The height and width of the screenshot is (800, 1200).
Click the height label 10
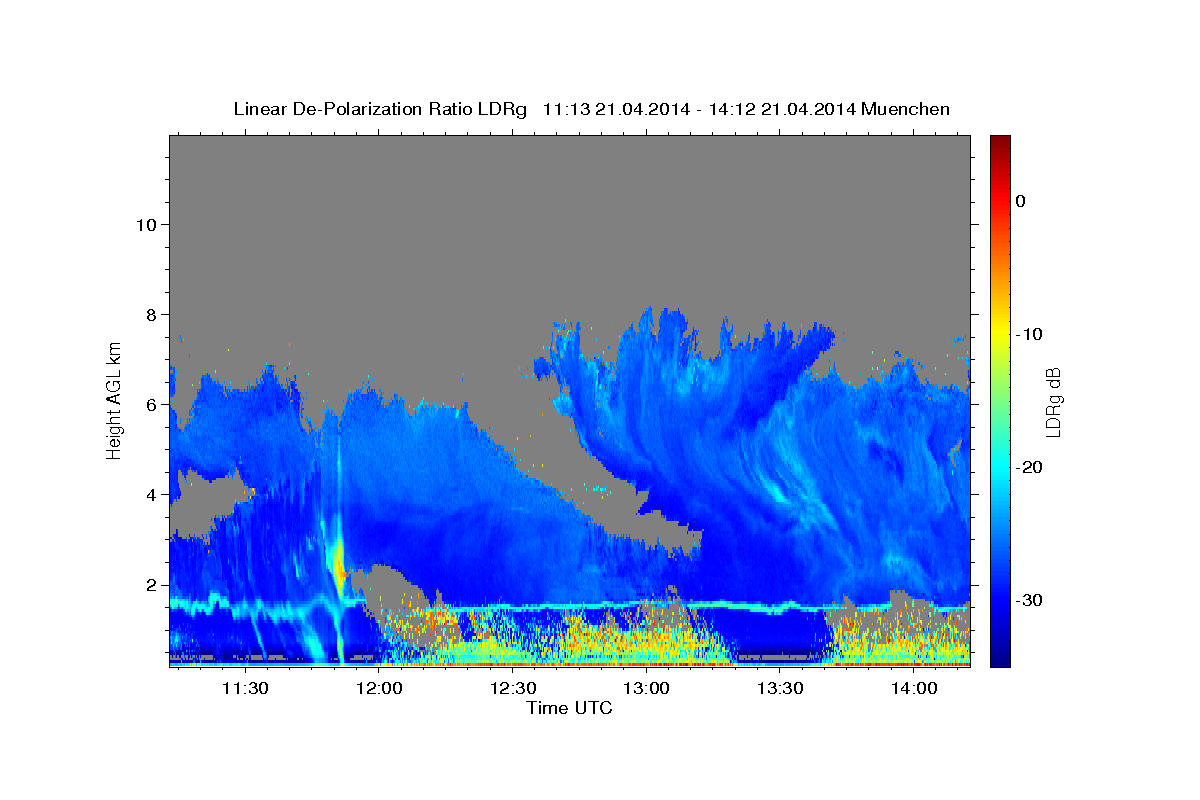(144, 224)
